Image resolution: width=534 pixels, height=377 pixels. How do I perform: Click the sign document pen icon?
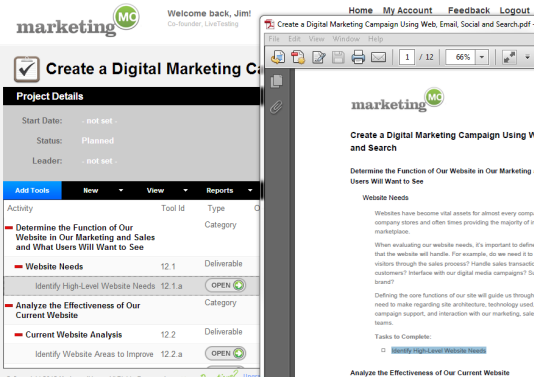[318, 57]
